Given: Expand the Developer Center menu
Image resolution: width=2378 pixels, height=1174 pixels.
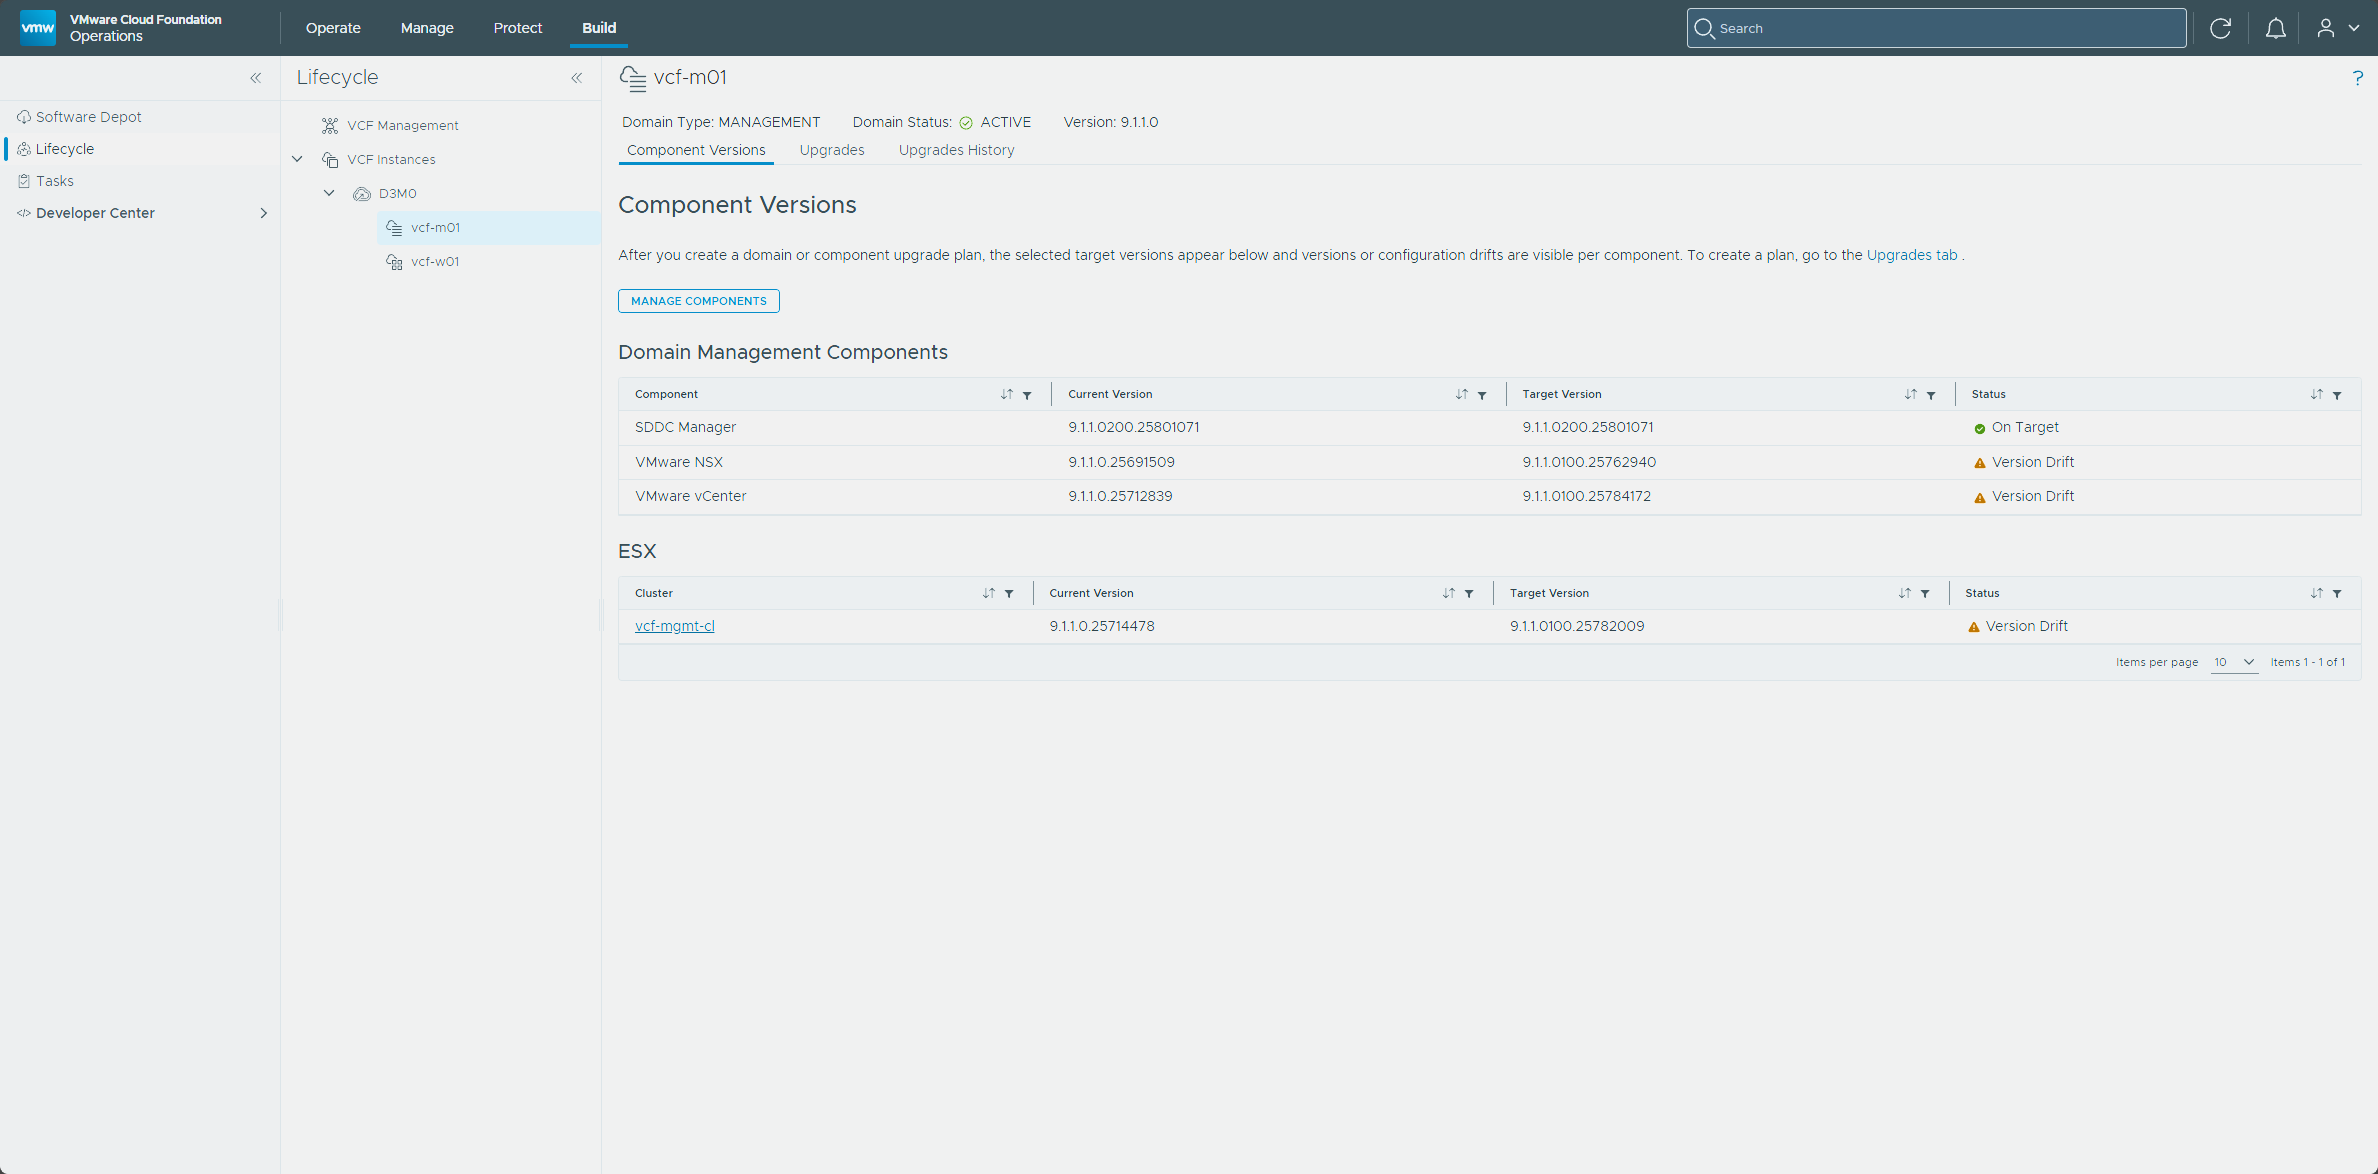Looking at the screenshot, I should [x=263, y=213].
